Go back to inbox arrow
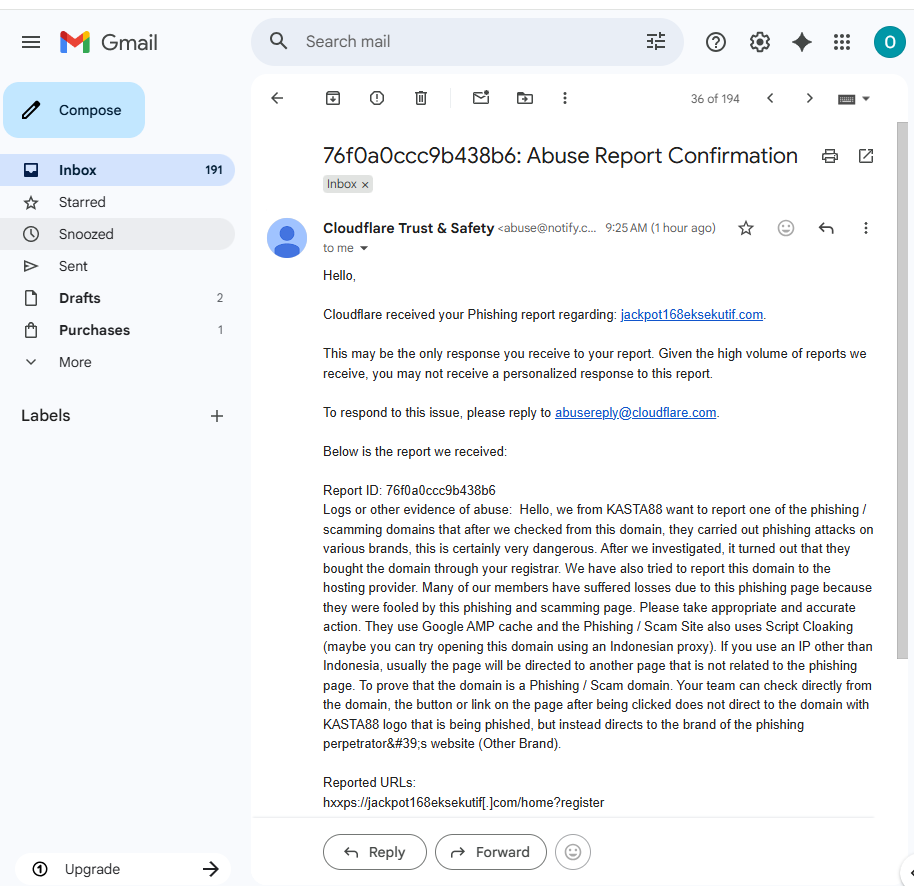The width and height of the screenshot is (914, 886). (277, 98)
